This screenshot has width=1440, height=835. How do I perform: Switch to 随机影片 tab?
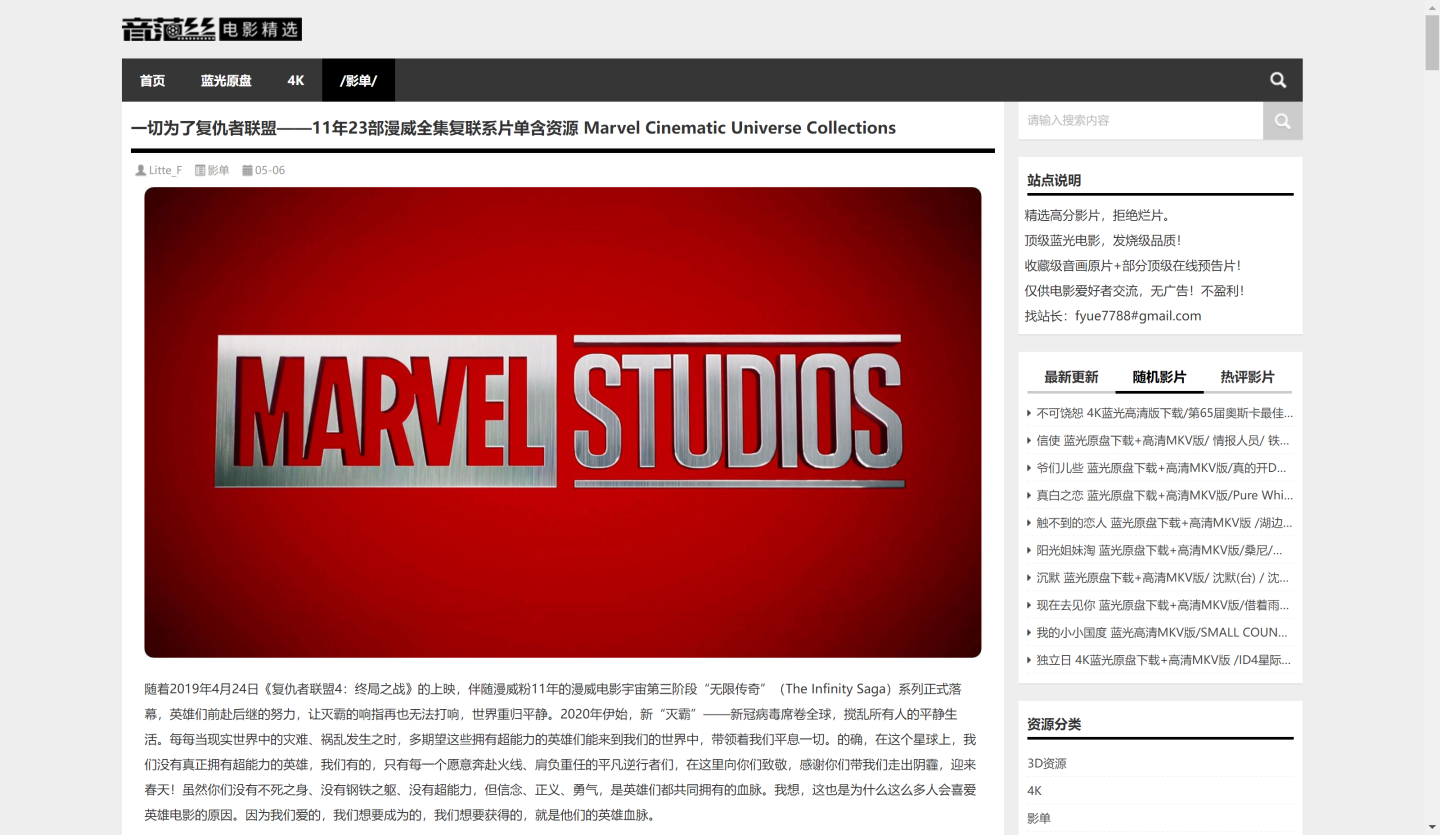pyautogui.click(x=1159, y=377)
